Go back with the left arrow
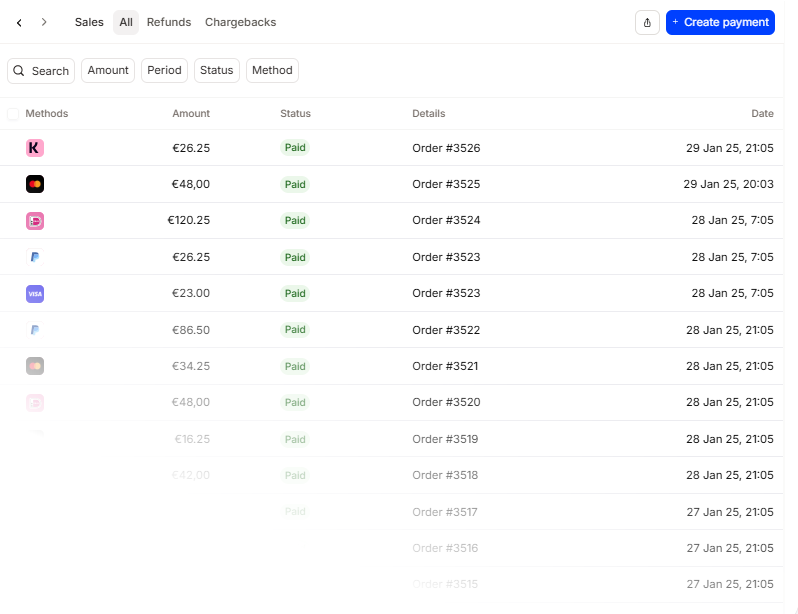 click(x=19, y=22)
